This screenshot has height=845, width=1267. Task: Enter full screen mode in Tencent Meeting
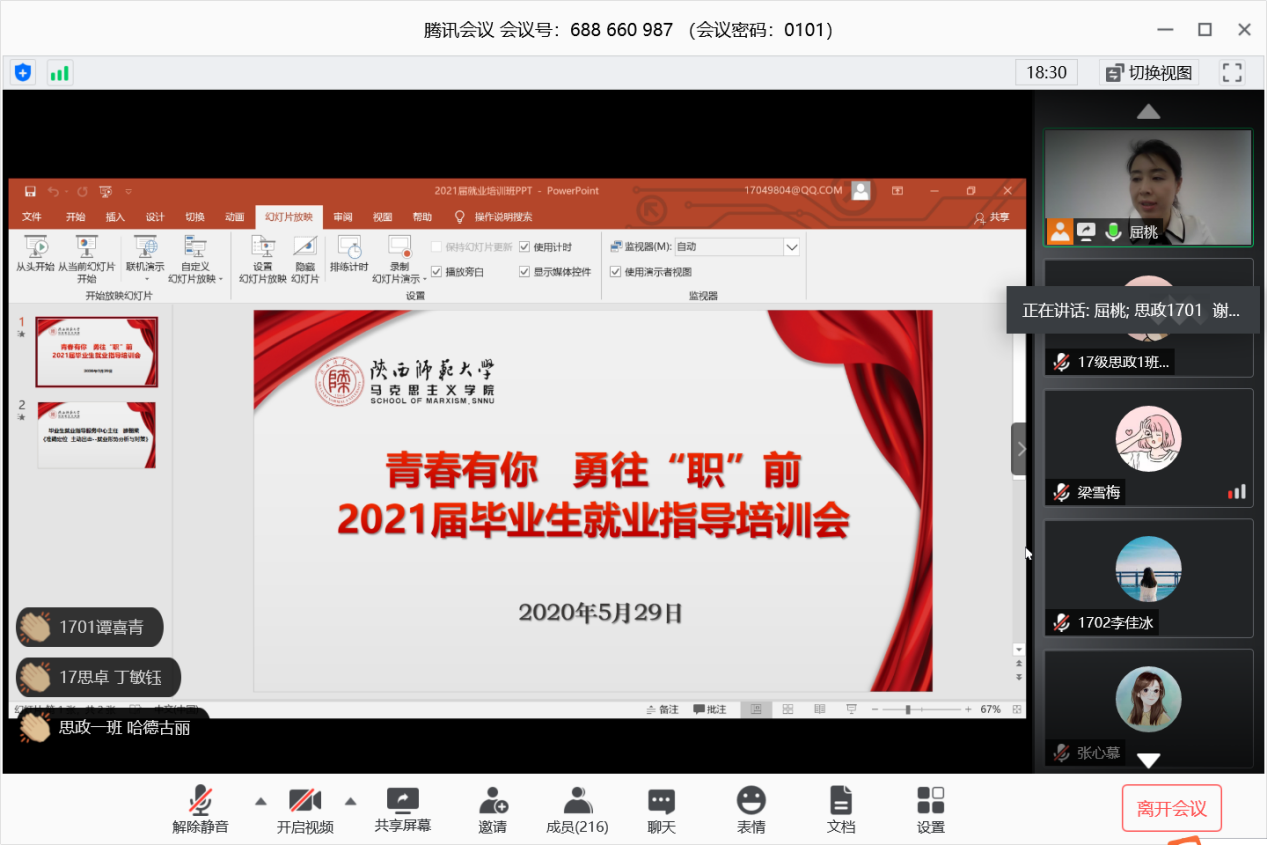coord(1232,73)
